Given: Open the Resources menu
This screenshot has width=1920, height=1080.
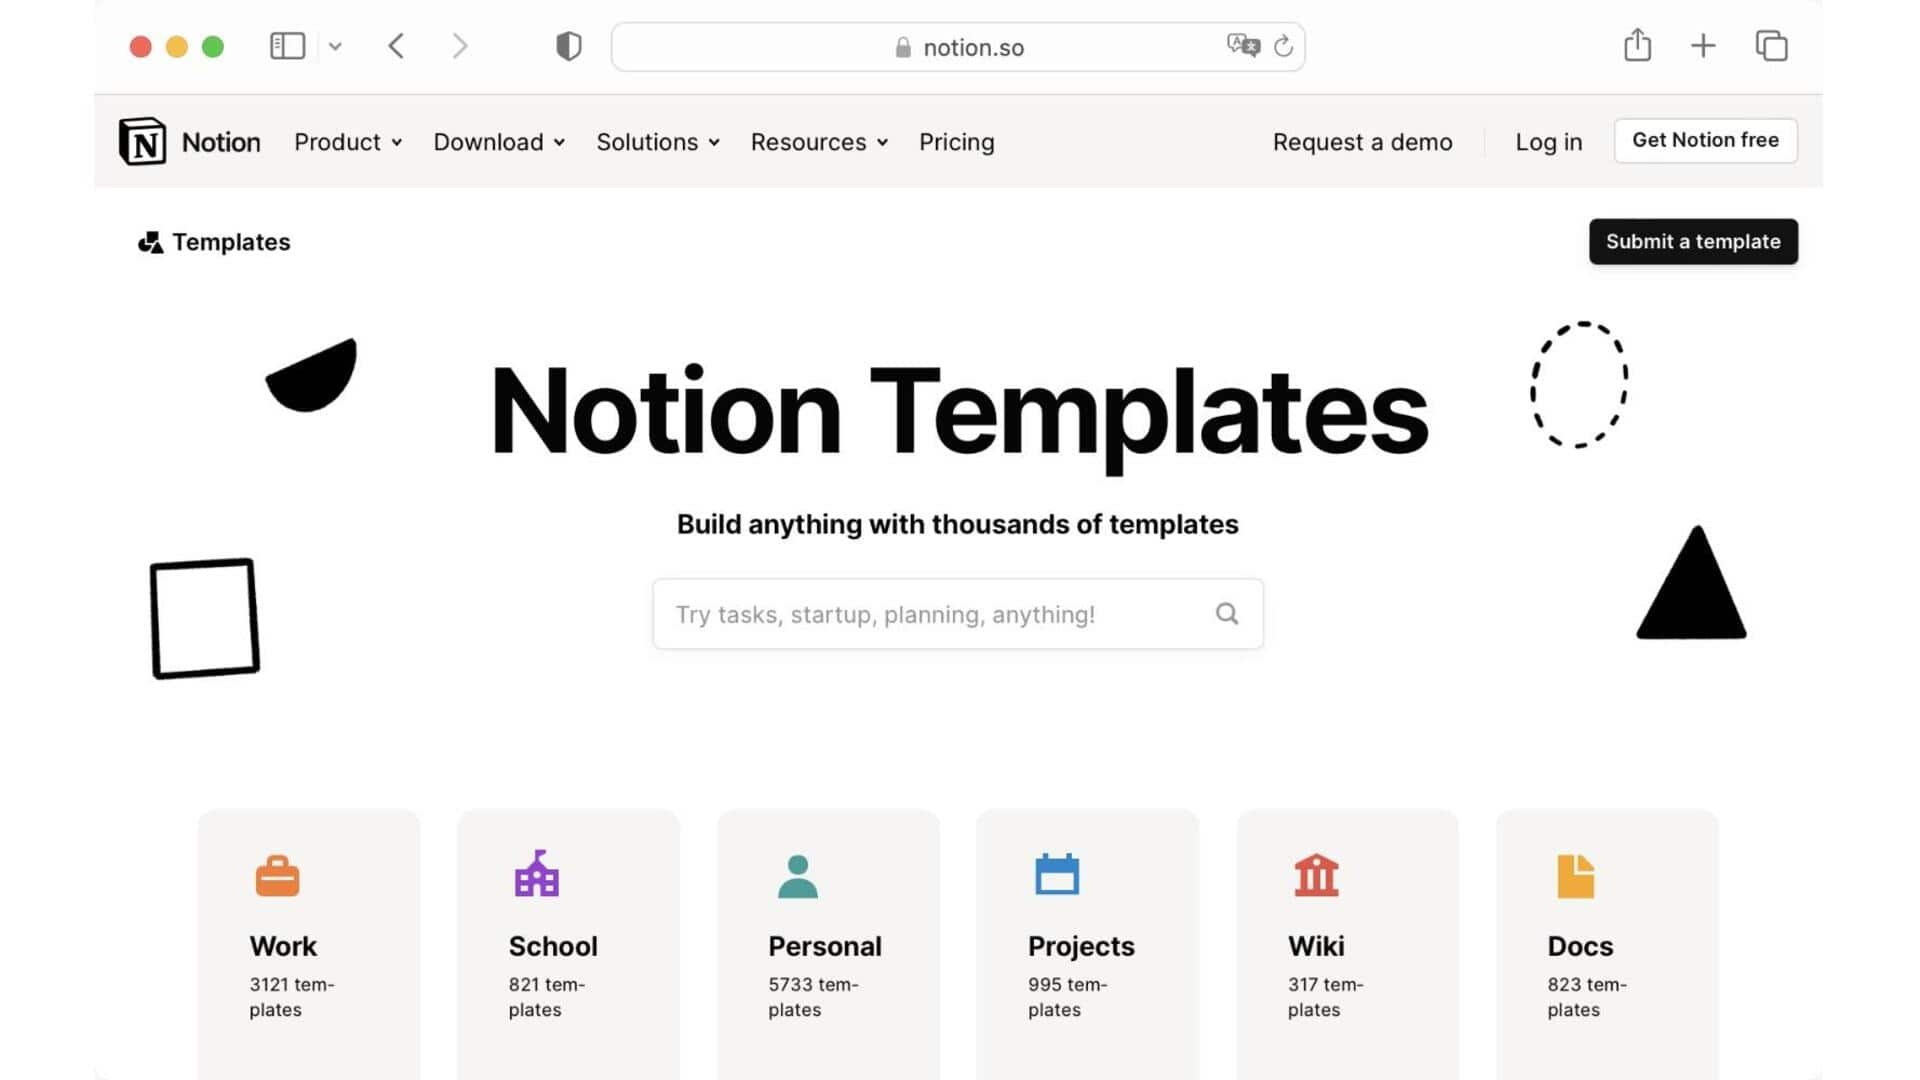Looking at the screenshot, I should click(x=818, y=141).
